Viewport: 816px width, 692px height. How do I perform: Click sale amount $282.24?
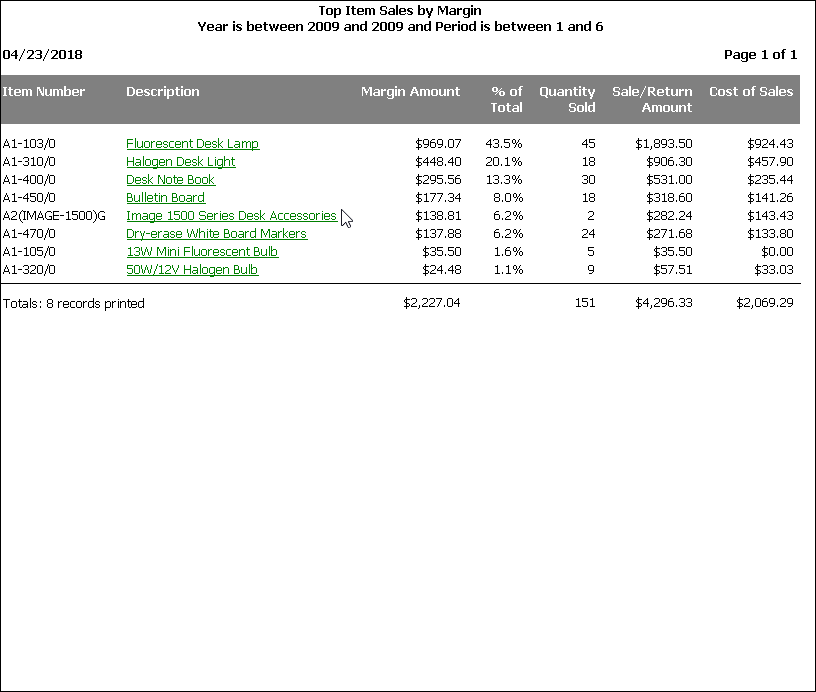pos(669,215)
